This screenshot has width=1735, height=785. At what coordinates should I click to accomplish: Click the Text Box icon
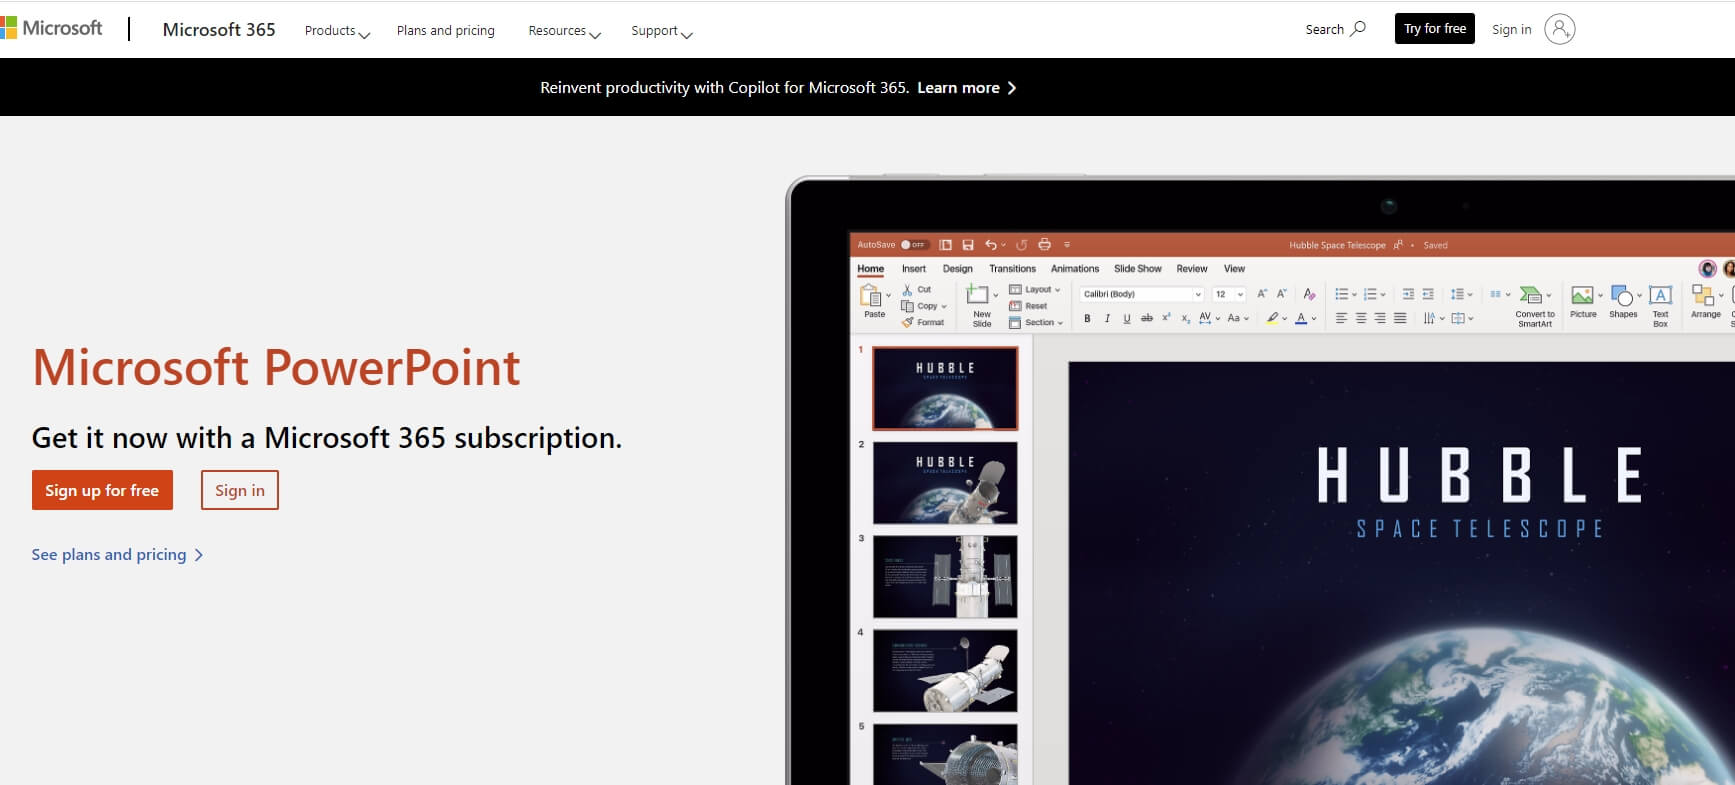pyautogui.click(x=1660, y=297)
